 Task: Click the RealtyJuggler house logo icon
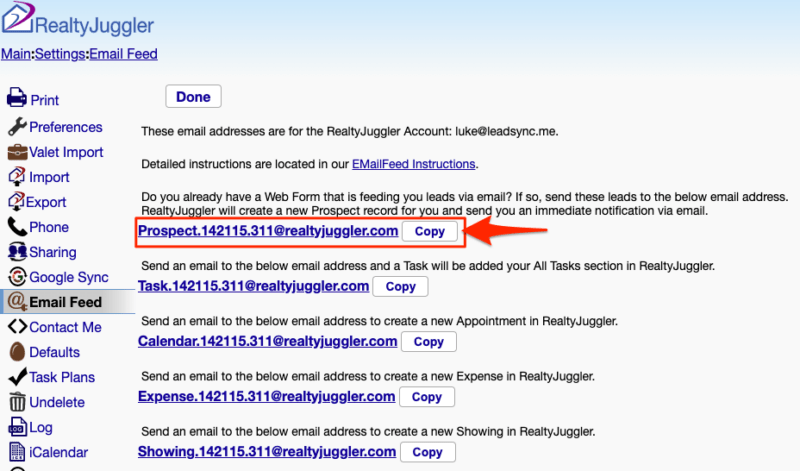coord(18,18)
